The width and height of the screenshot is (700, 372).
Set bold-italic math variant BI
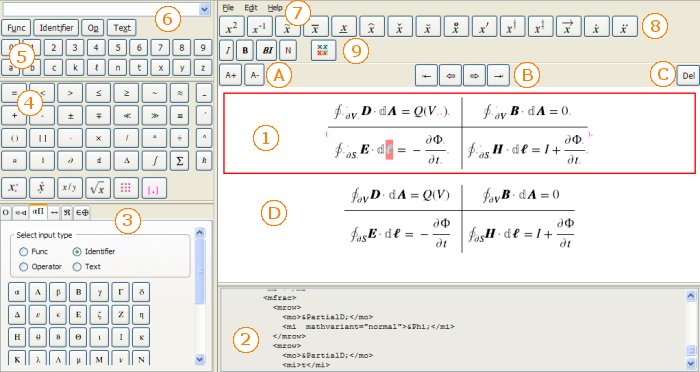tap(267, 51)
